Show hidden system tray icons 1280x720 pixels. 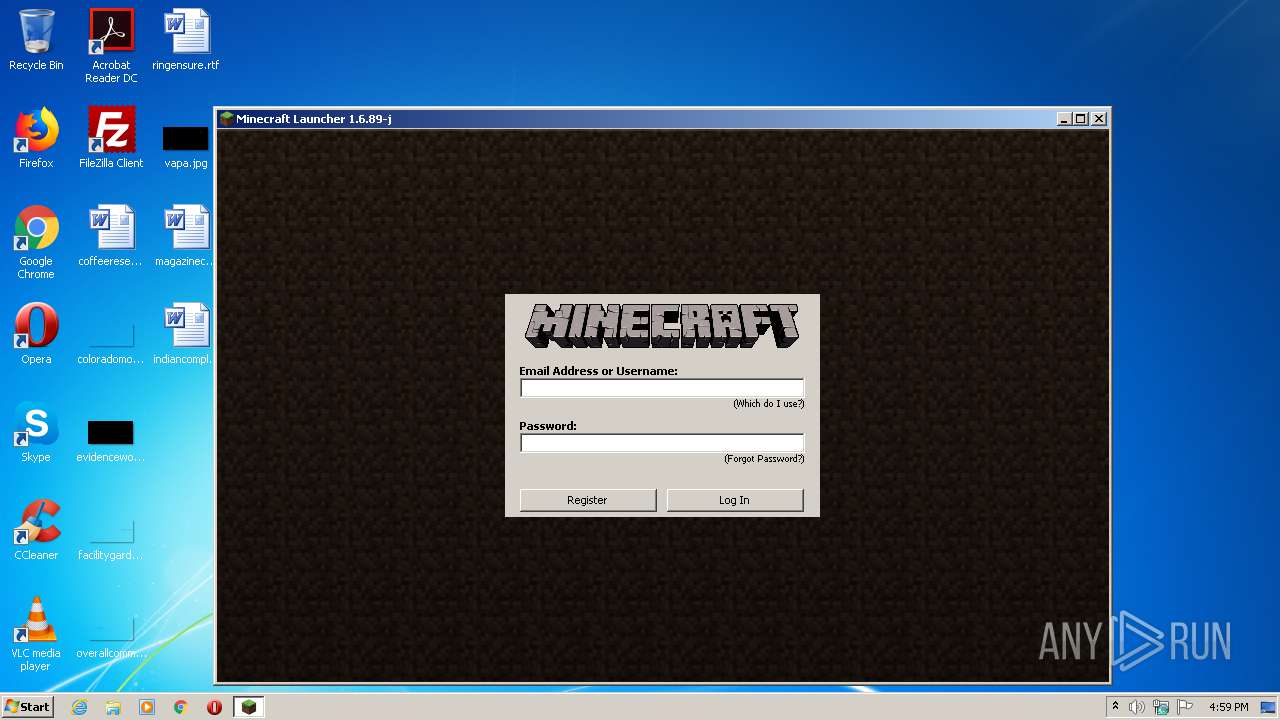click(1117, 707)
